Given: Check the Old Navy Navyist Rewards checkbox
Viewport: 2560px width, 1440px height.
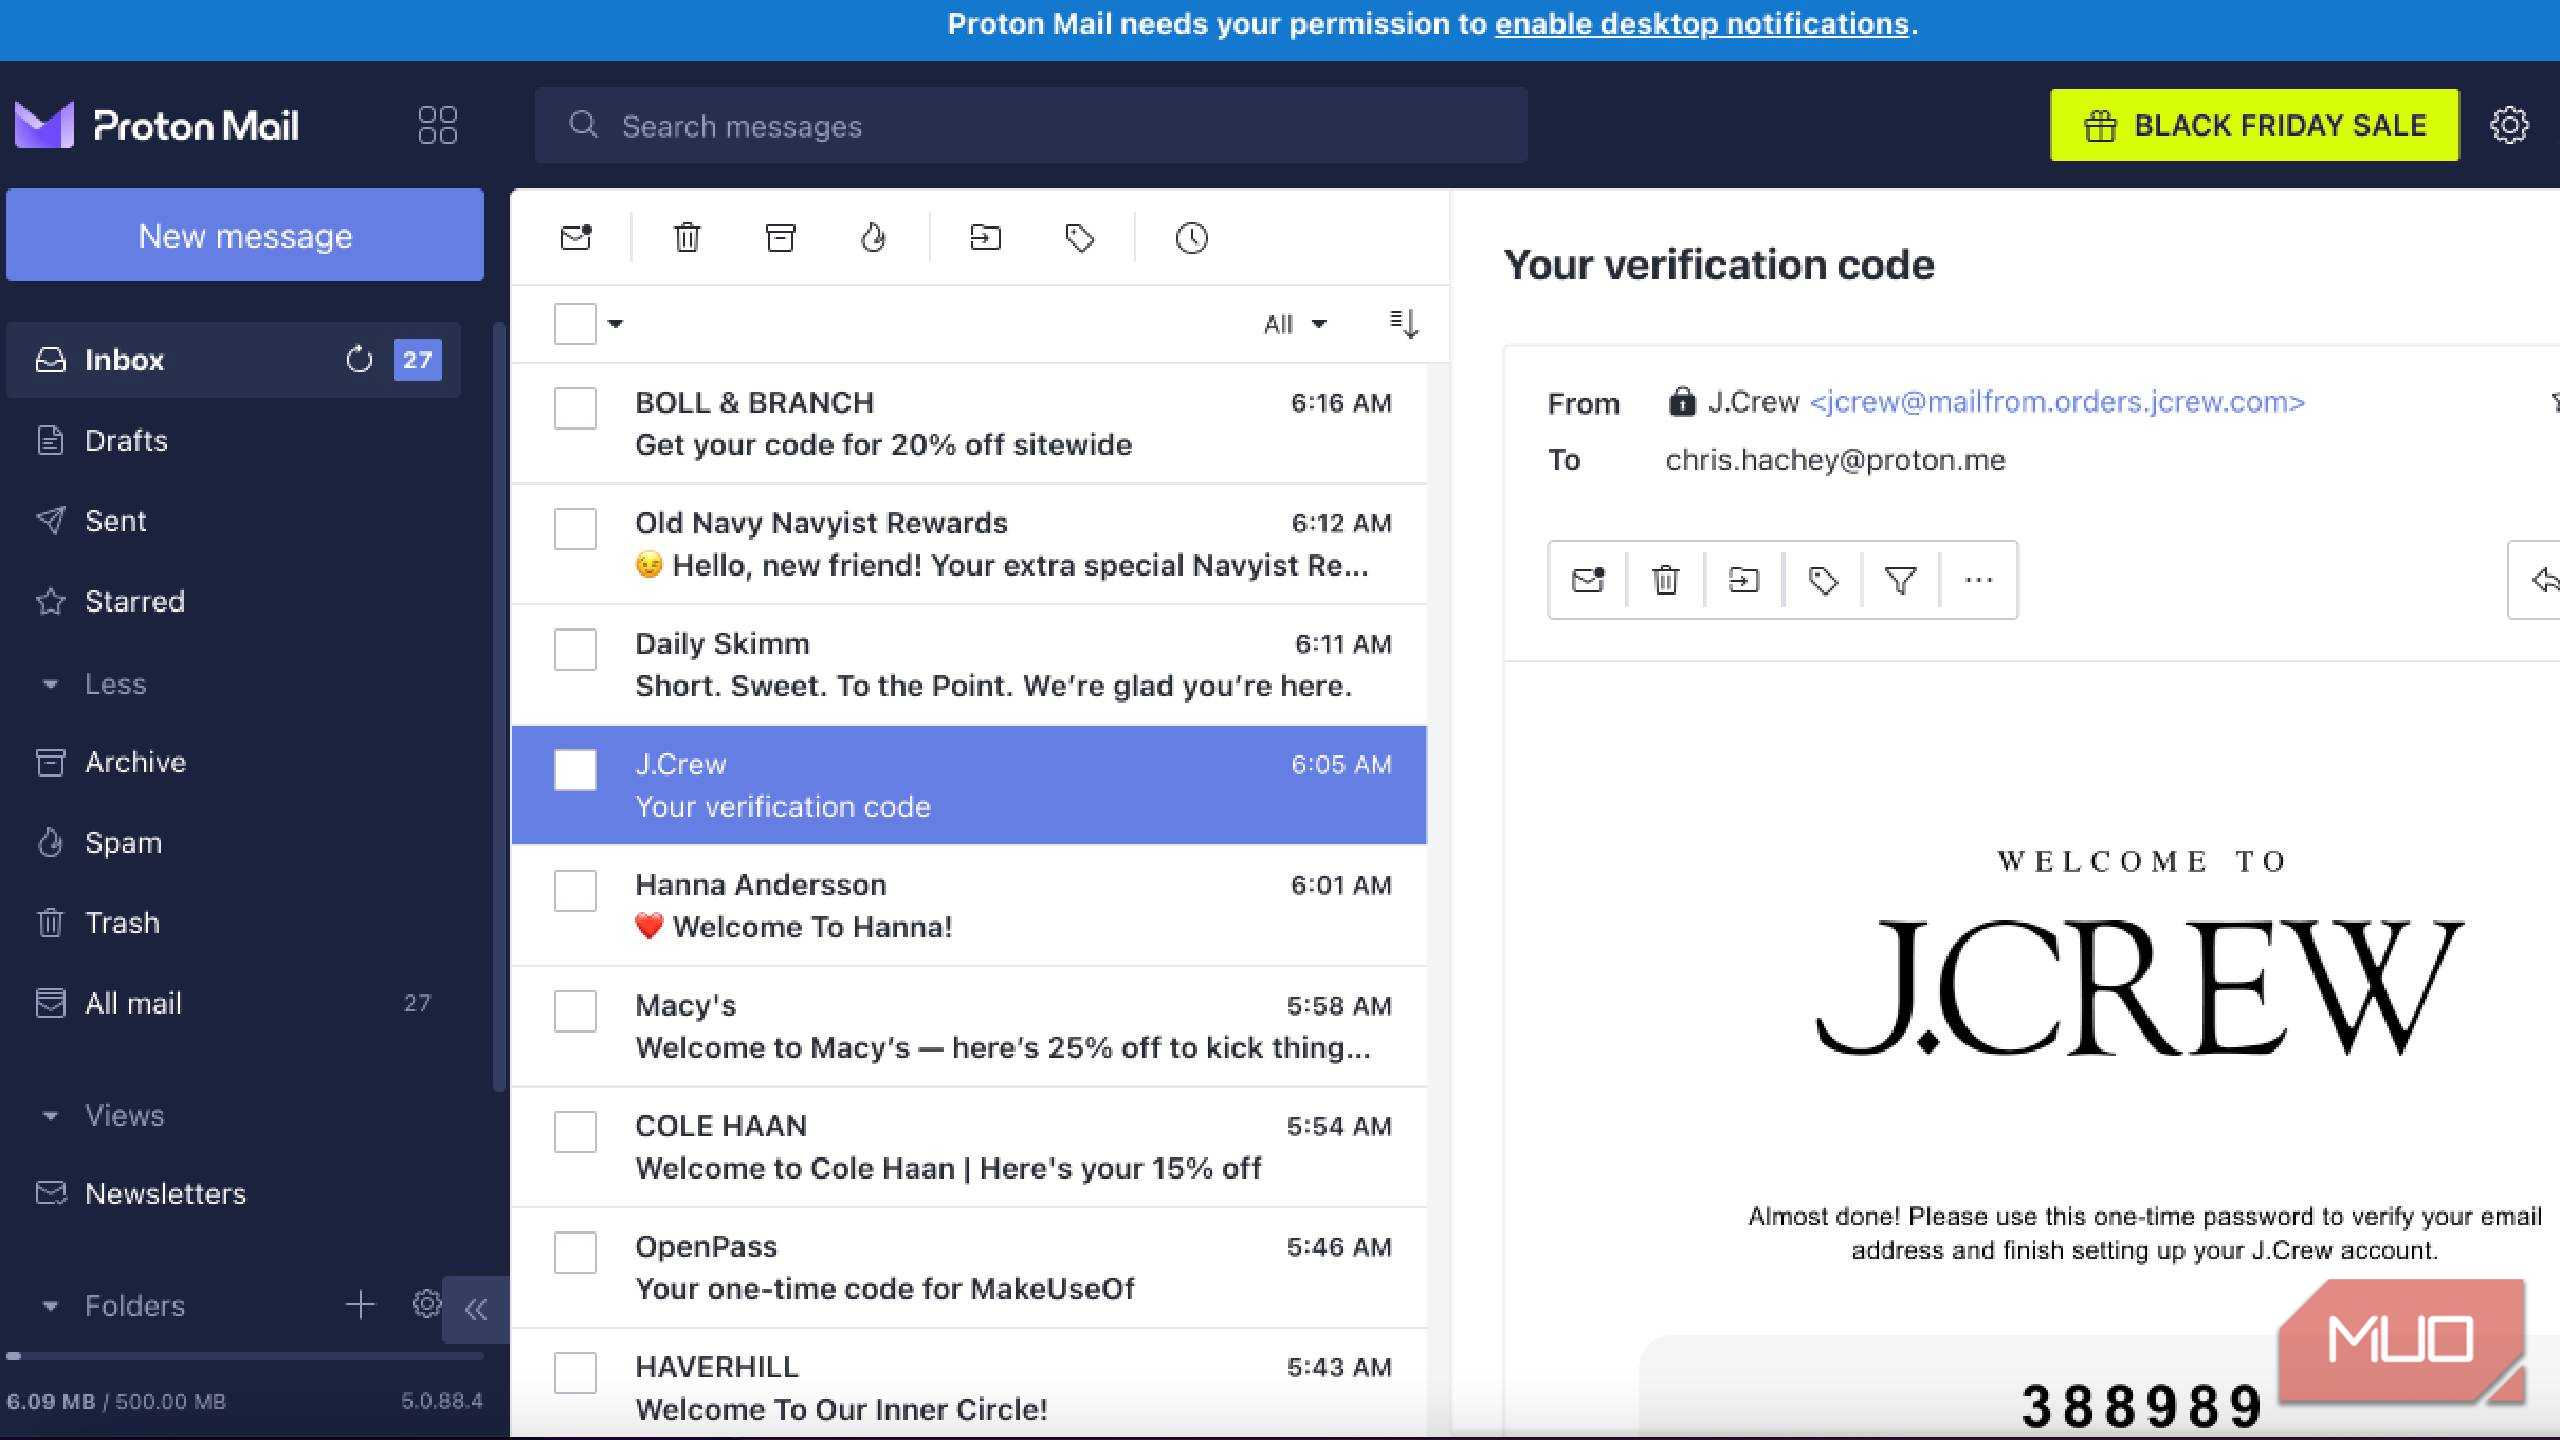Looking at the screenshot, I should click(575, 529).
